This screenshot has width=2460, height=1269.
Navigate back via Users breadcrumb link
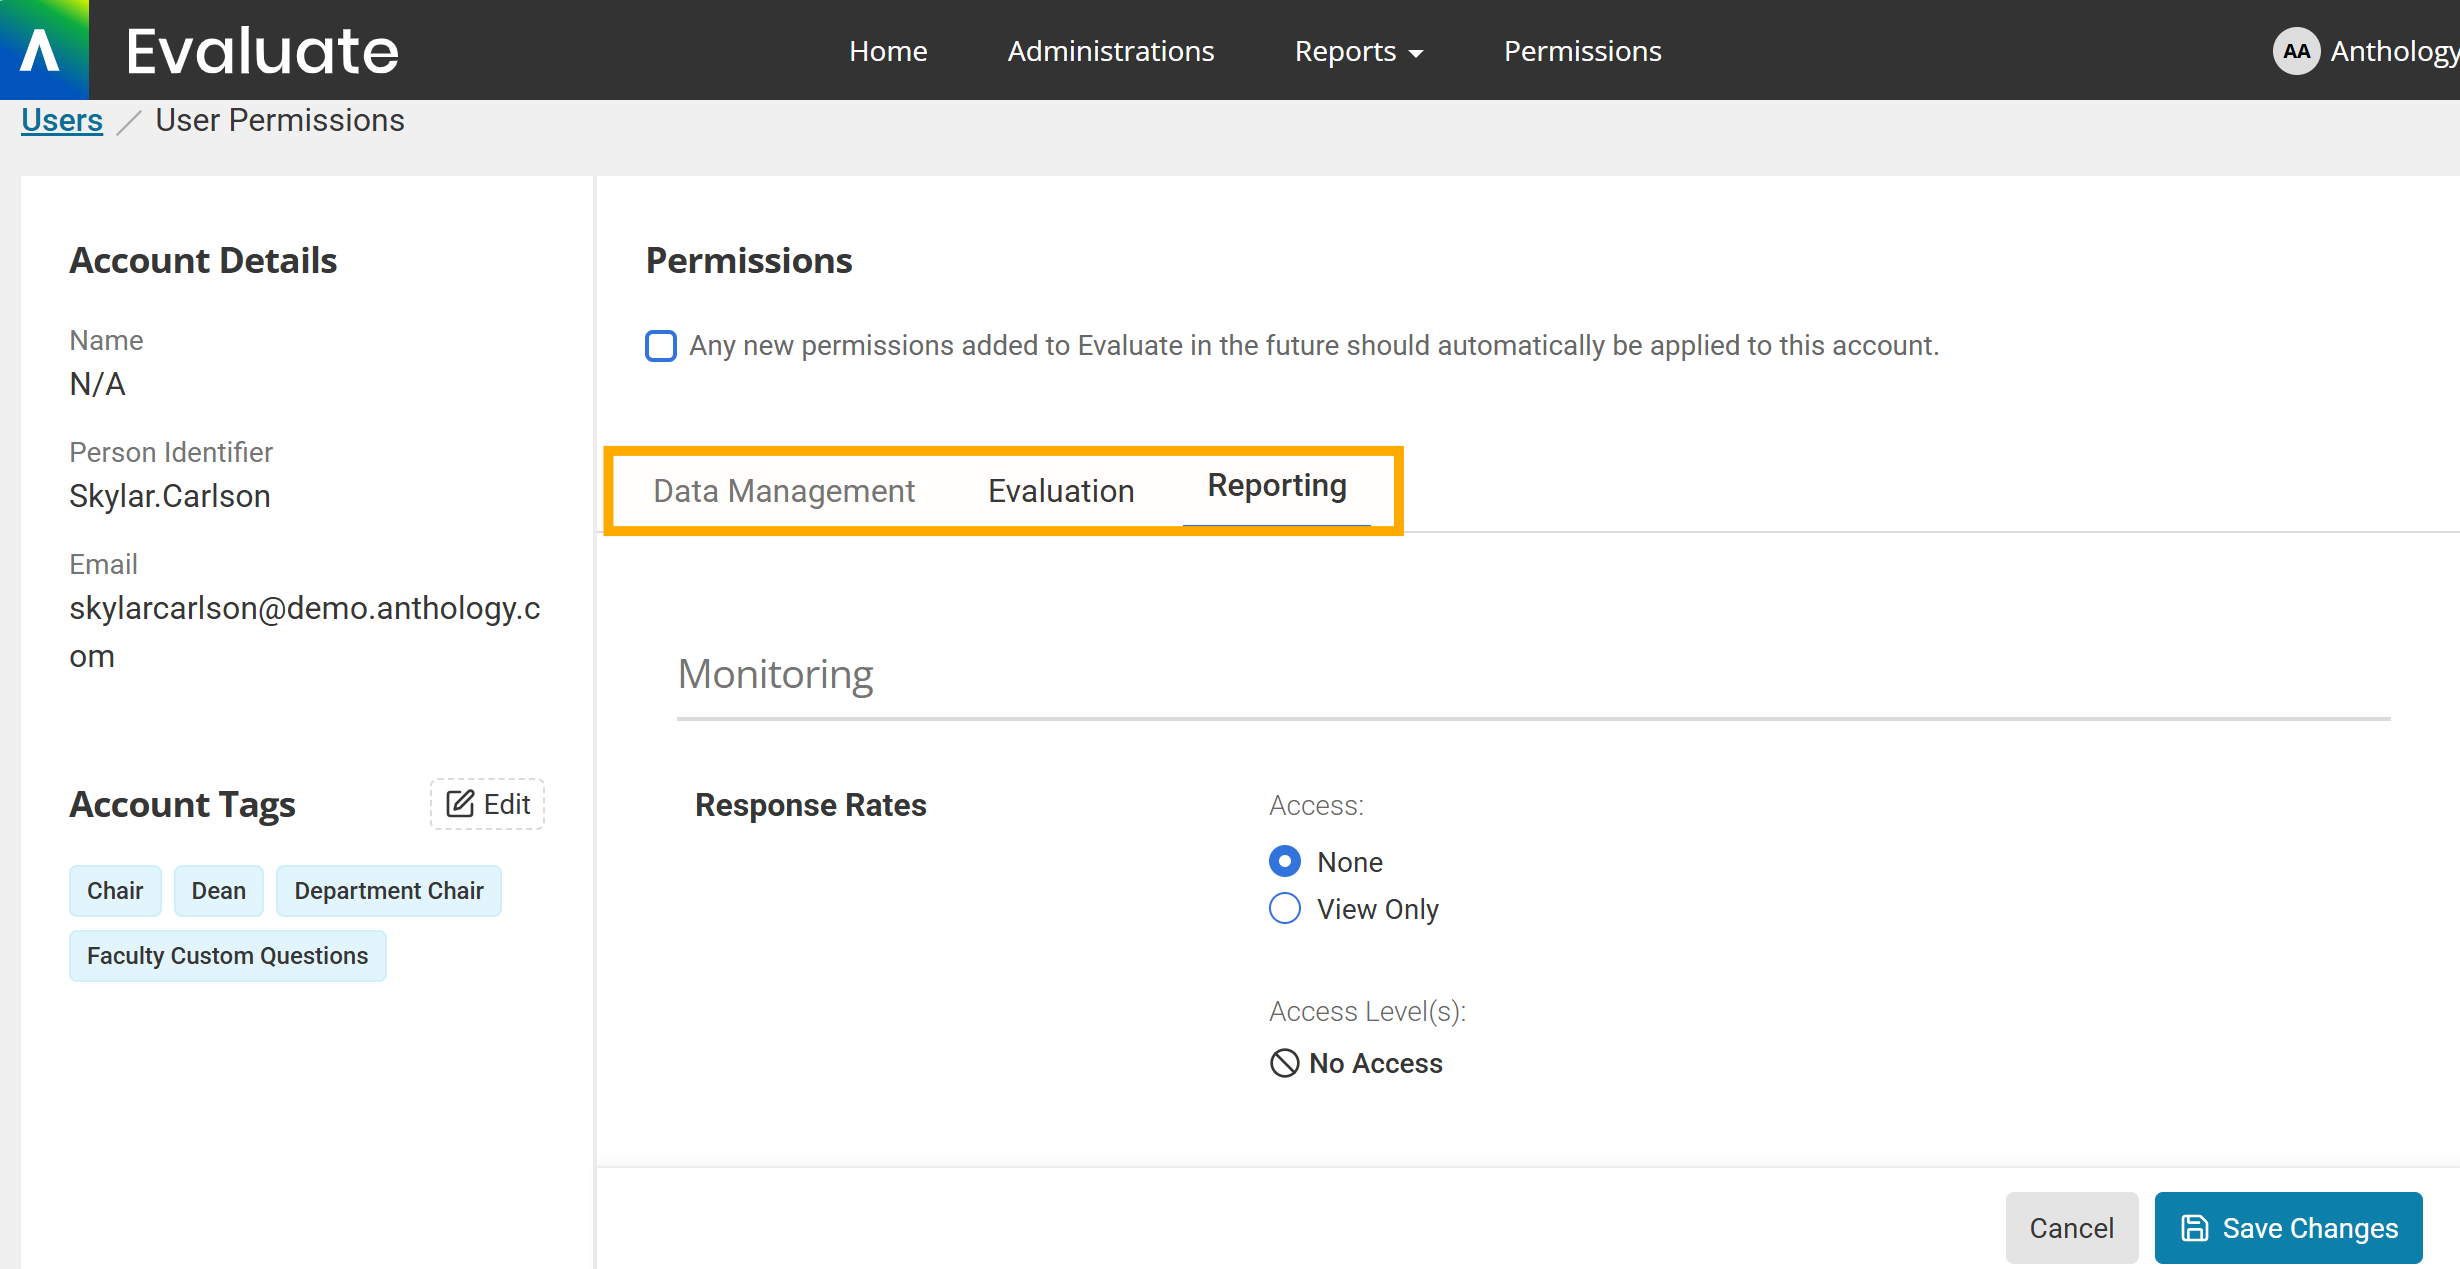click(62, 119)
